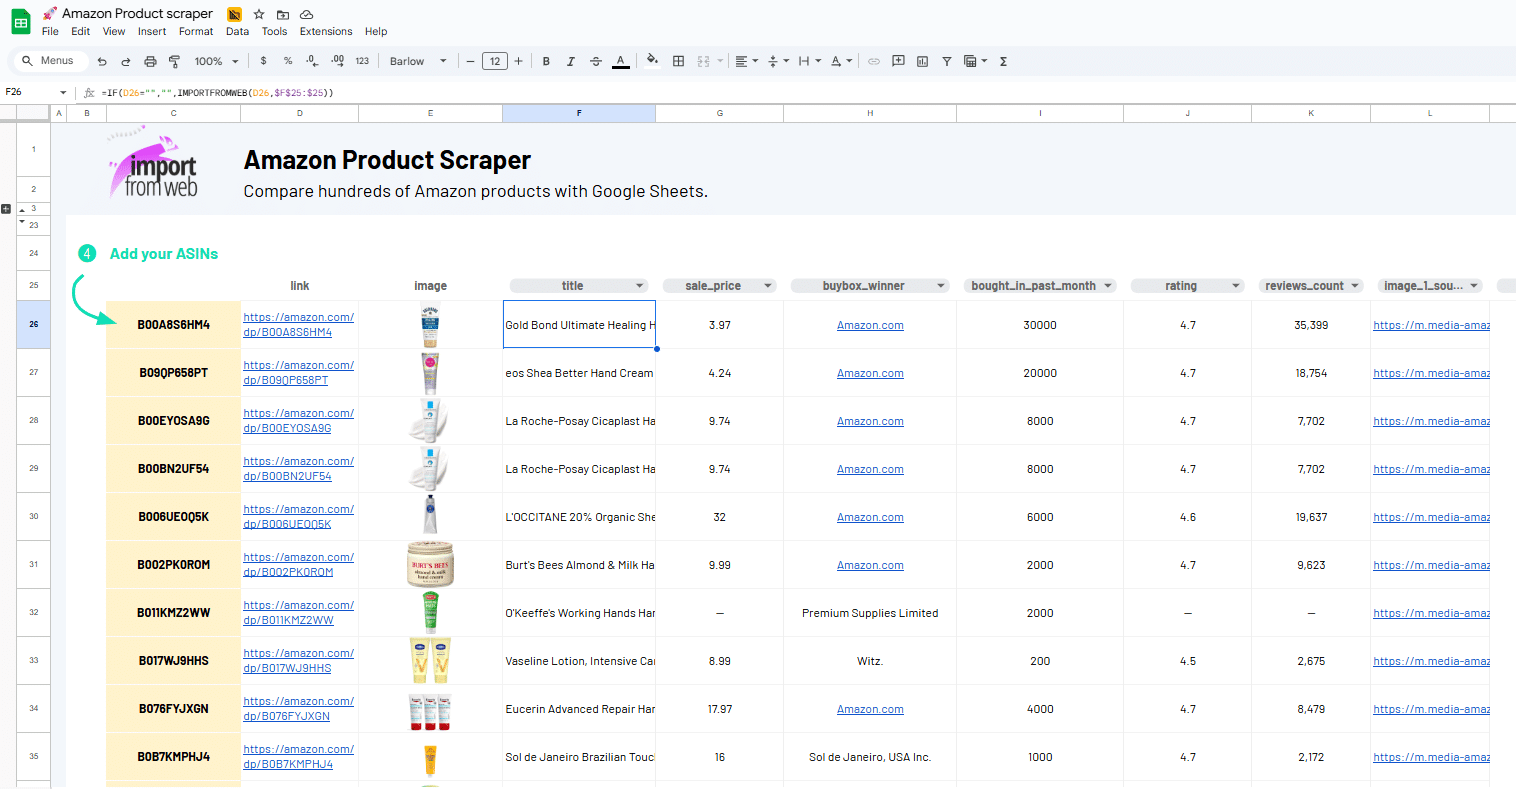Open the borders tool
The height and width of the screenshot is (789, 1516).
point(678,61)
